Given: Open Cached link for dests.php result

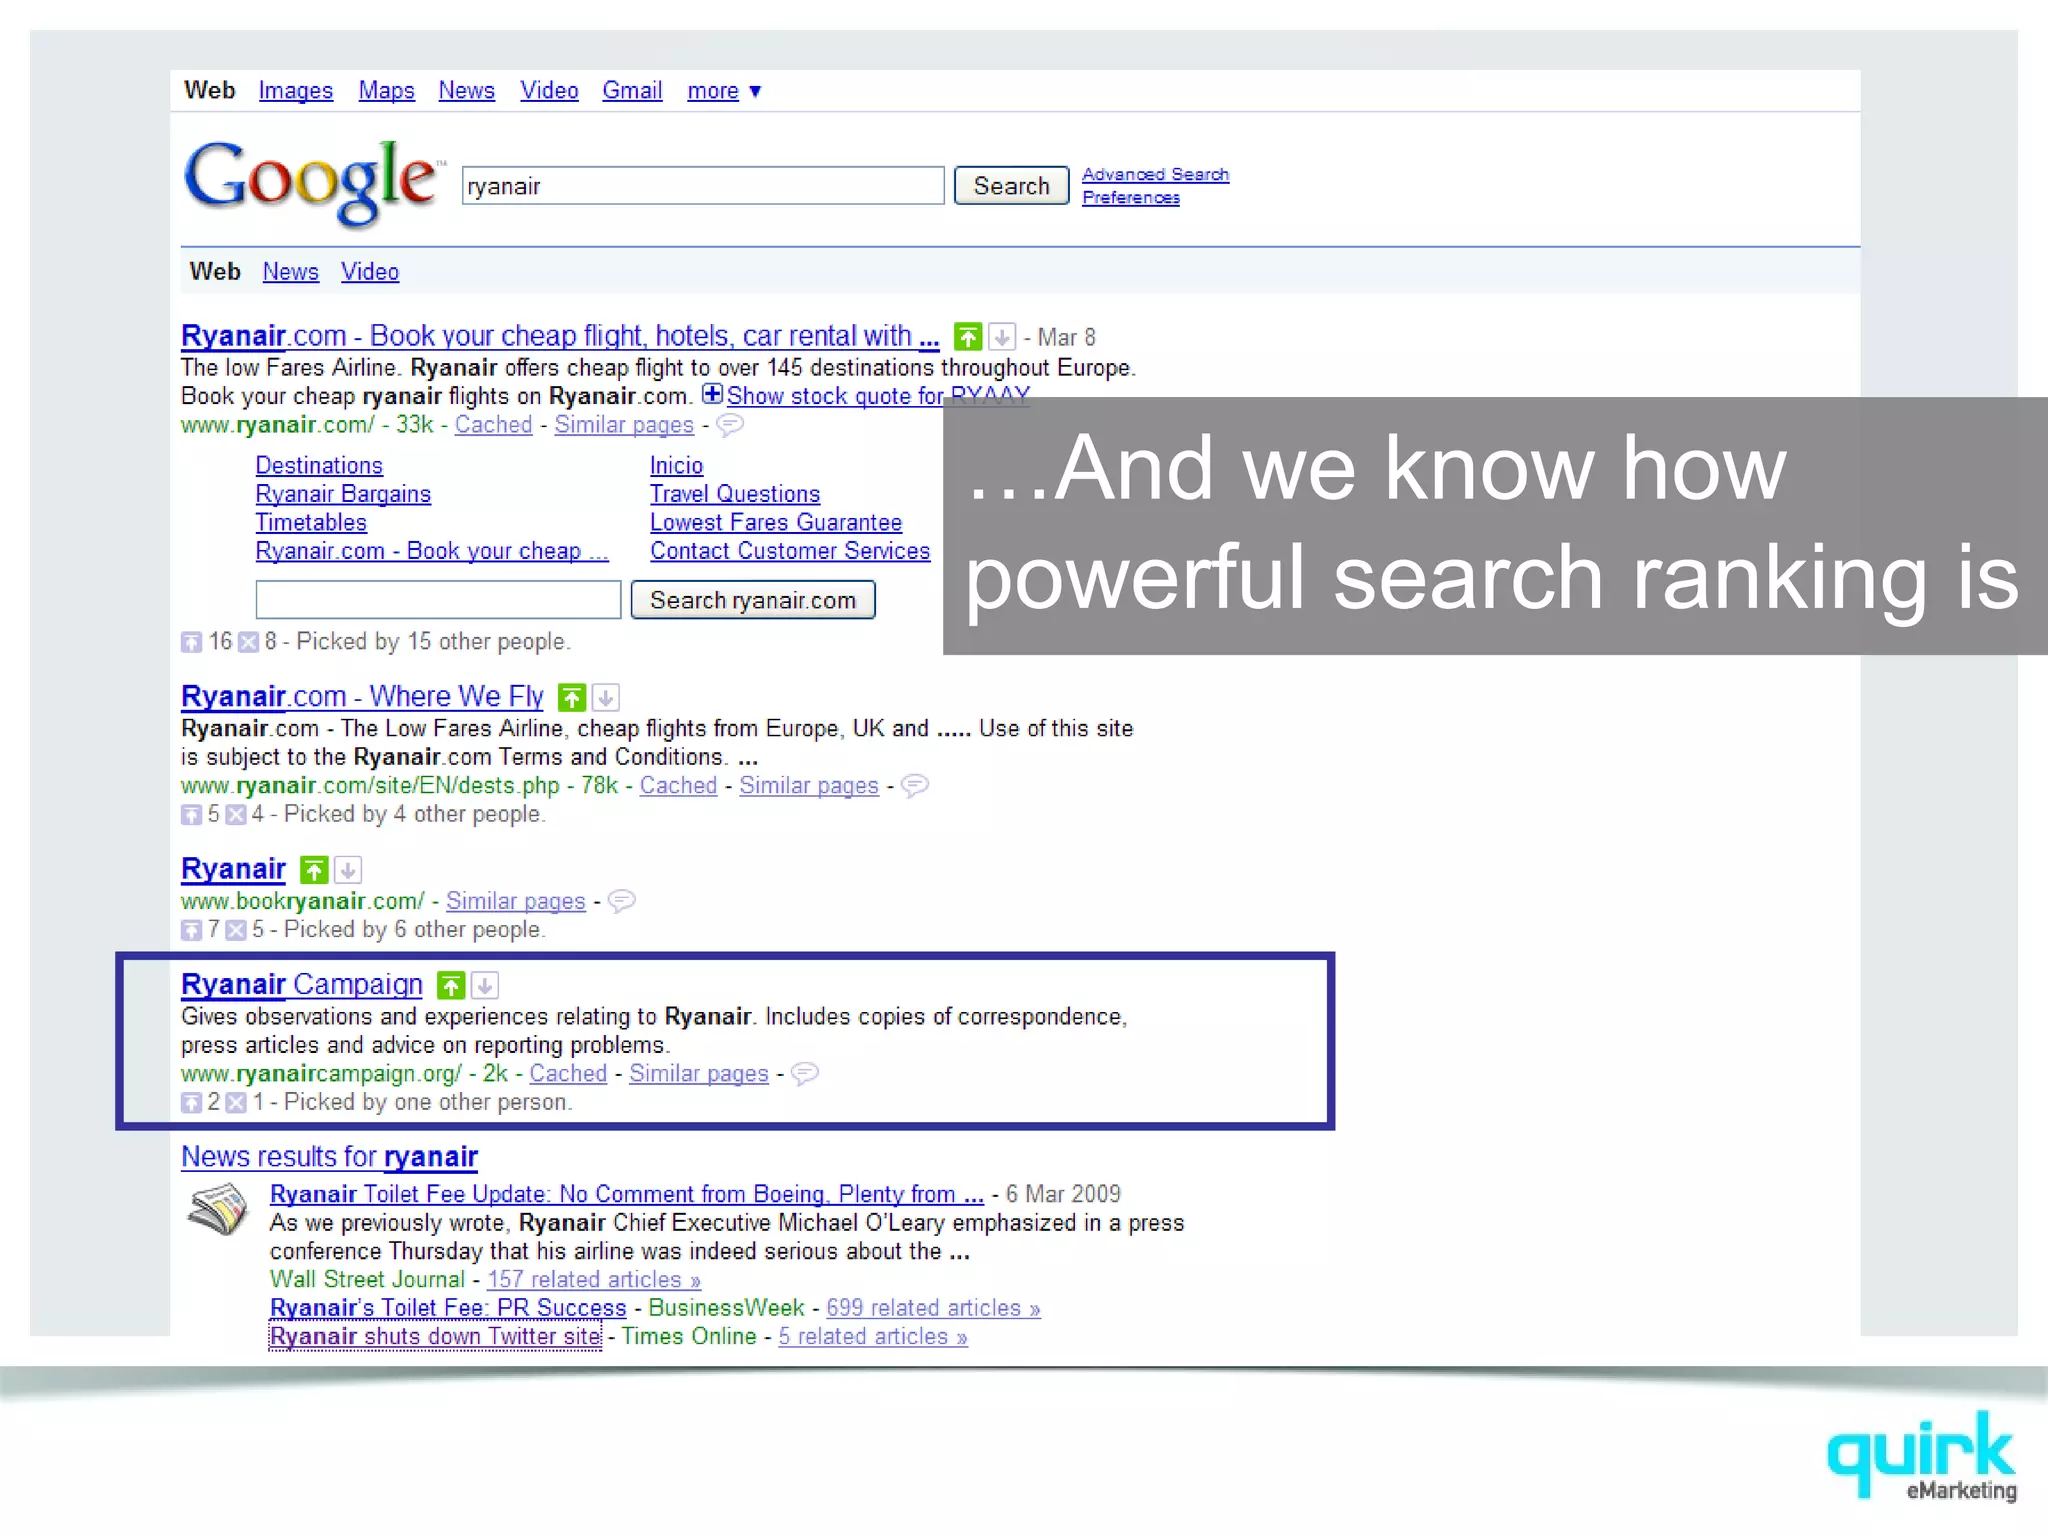Looking at the screenshot, I should point(678,786).
